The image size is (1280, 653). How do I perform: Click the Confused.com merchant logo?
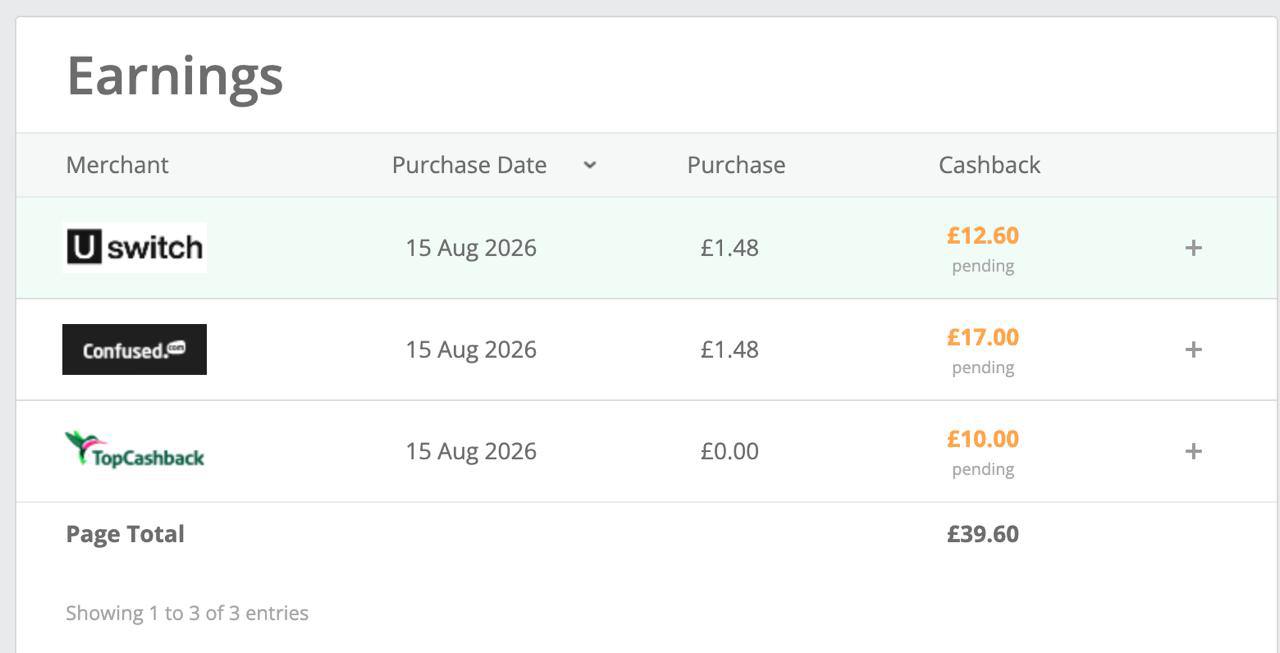[134, 349]
